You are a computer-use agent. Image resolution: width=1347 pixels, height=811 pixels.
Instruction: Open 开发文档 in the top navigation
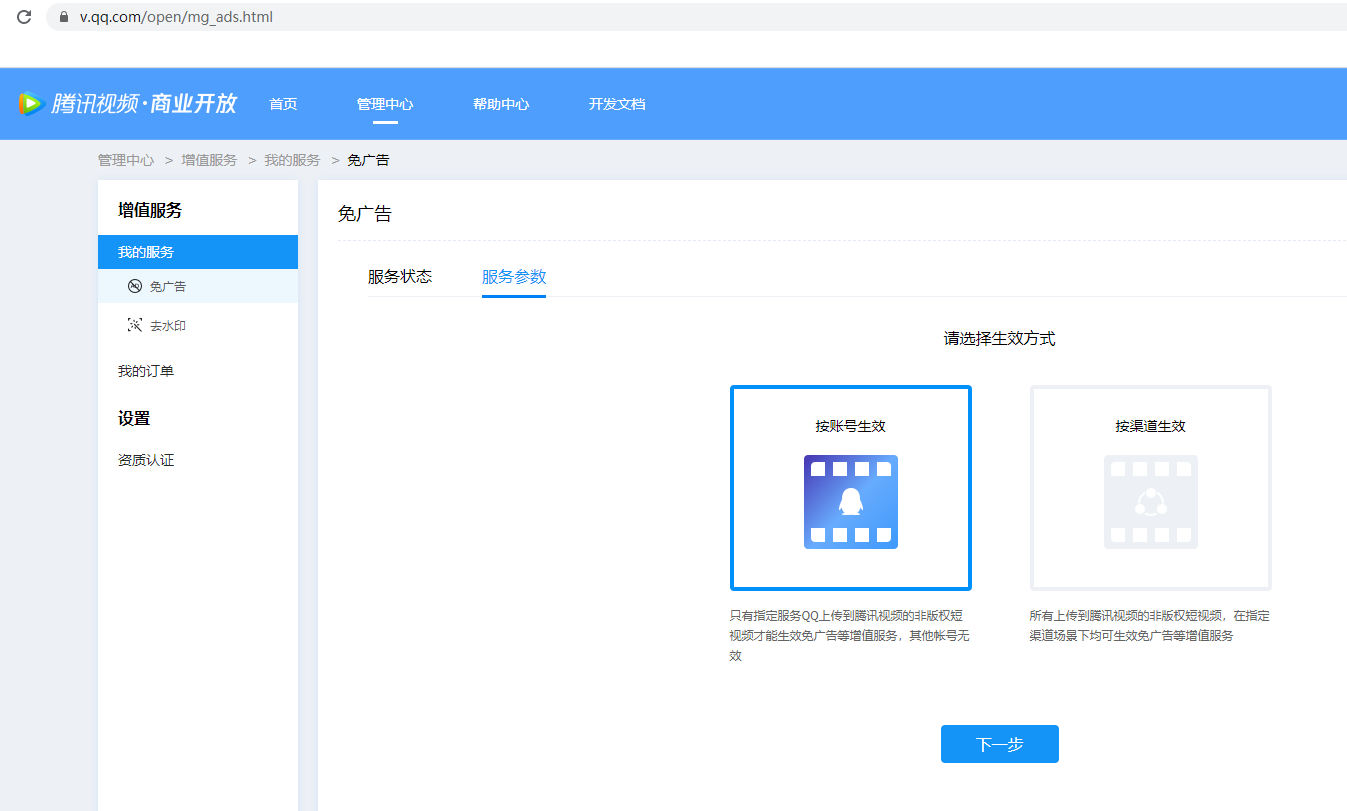[x=617, y=104]
